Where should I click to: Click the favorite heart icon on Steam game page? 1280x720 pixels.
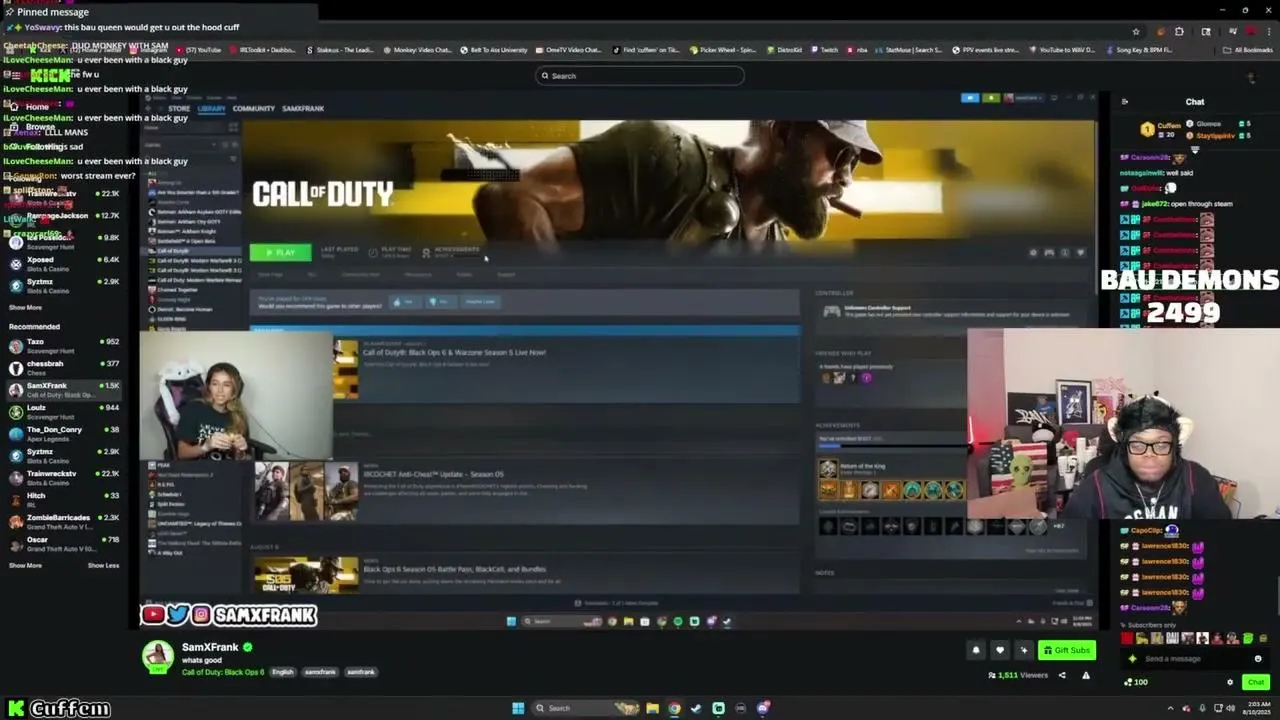click(x=1080, y=253)
